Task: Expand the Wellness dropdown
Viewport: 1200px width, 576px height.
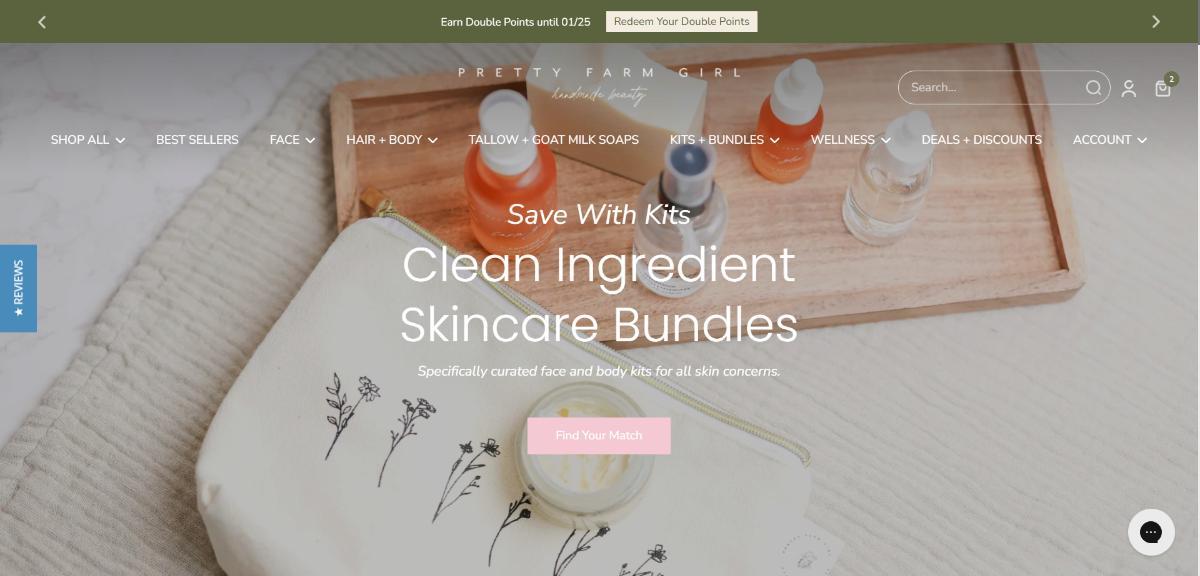Action: coord(850,140)
